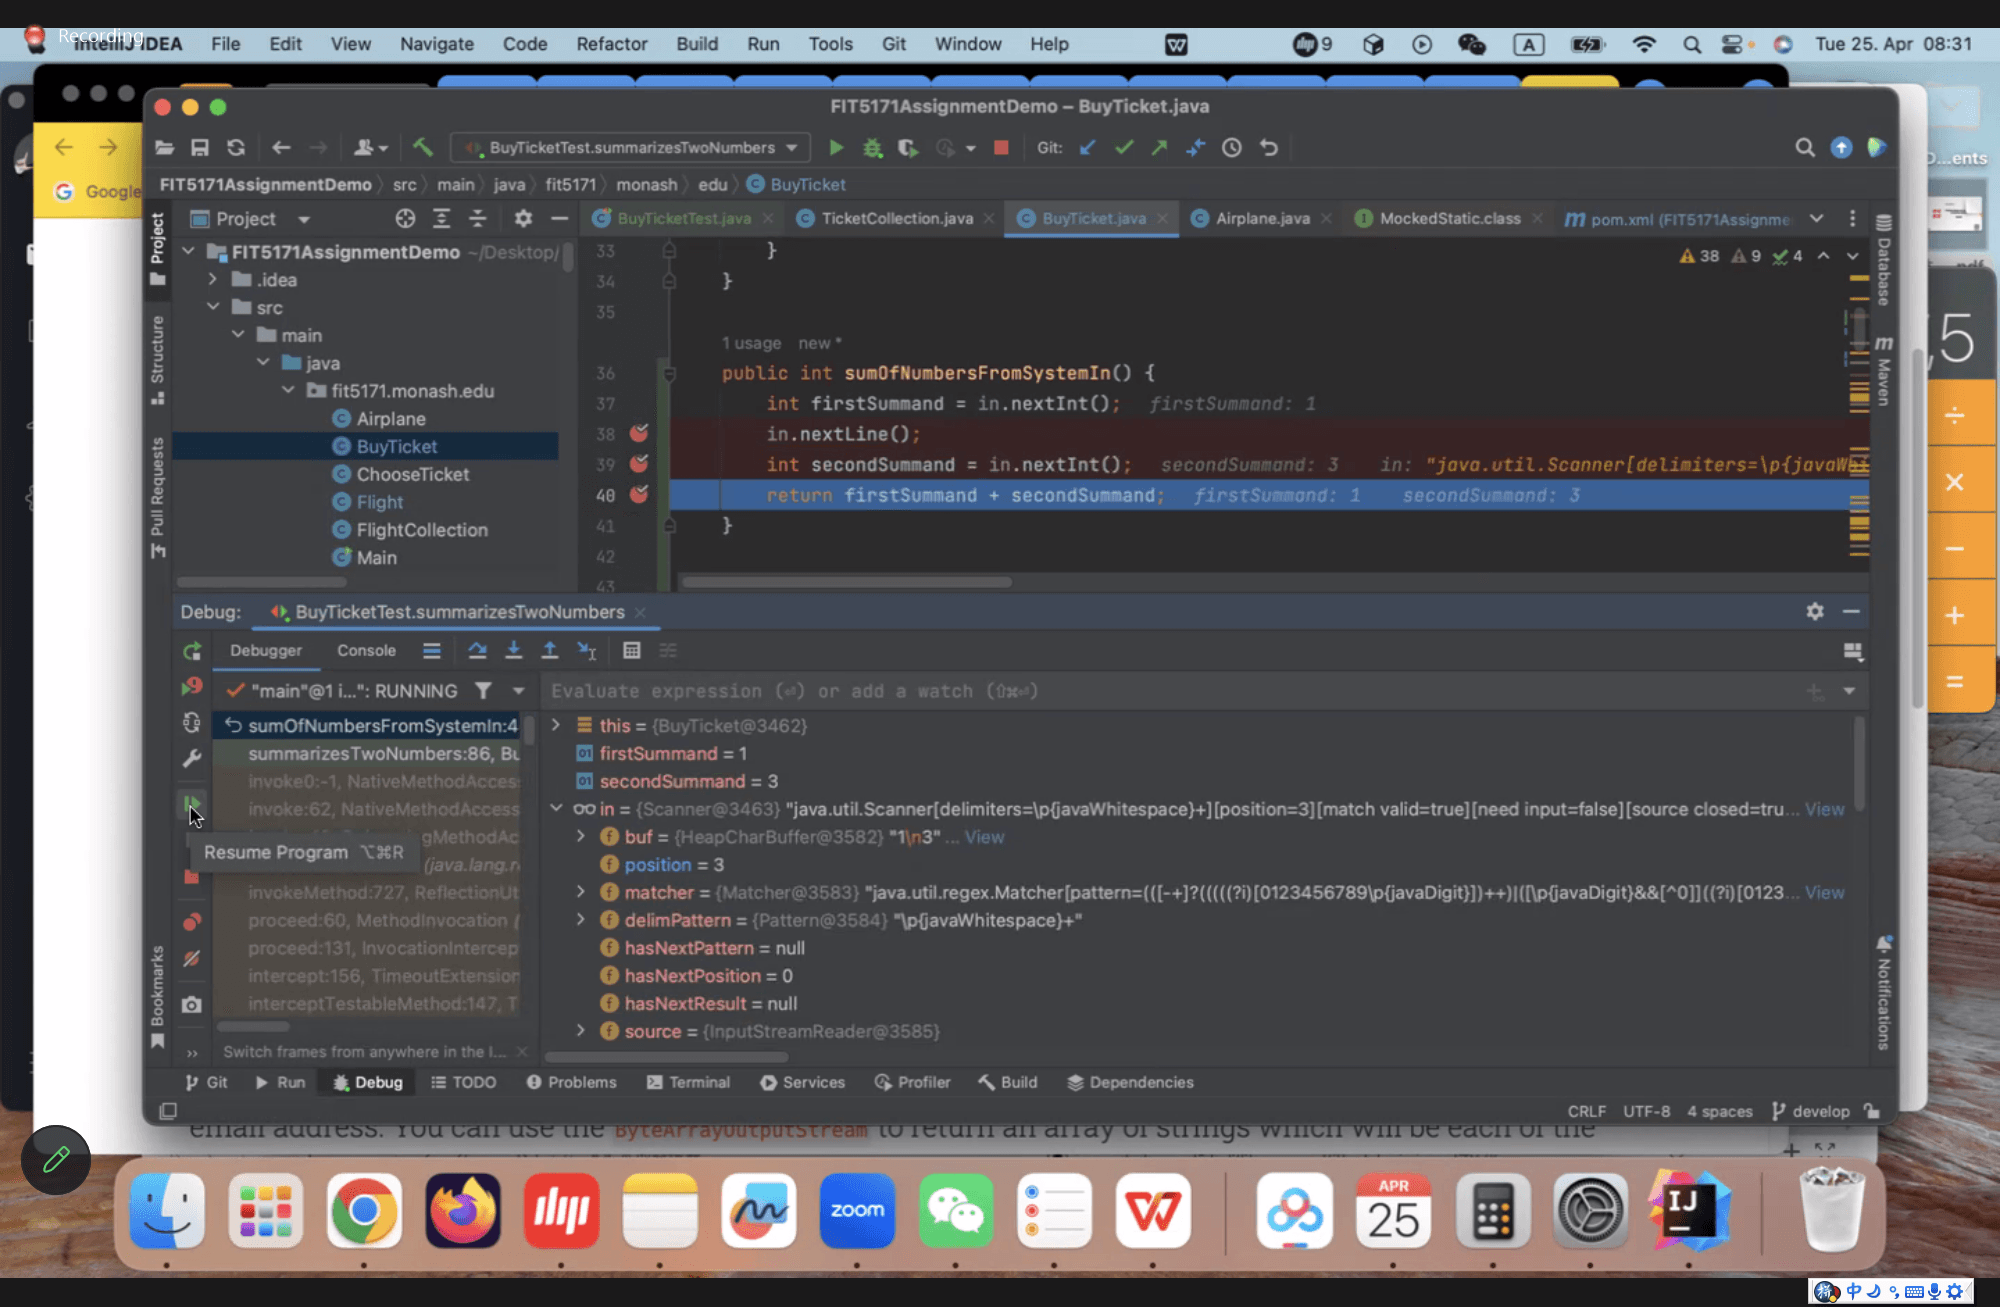2000x1307 pixels.
Task: Expand the .idea folder
Action: 213,280
